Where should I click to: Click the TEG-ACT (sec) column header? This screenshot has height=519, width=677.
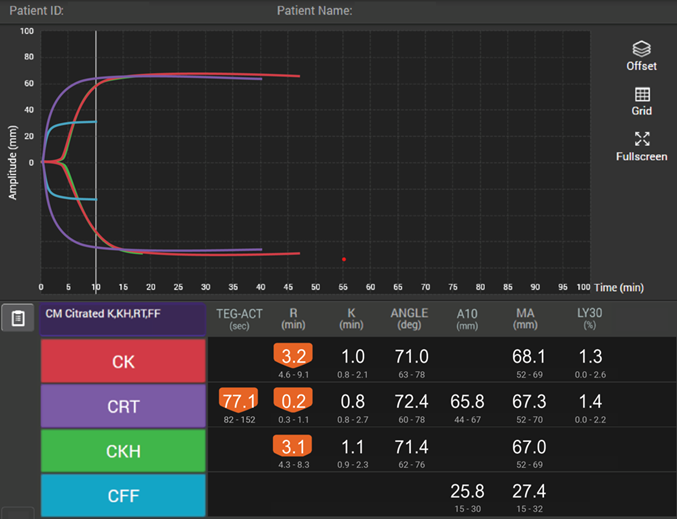click(239, 319)
